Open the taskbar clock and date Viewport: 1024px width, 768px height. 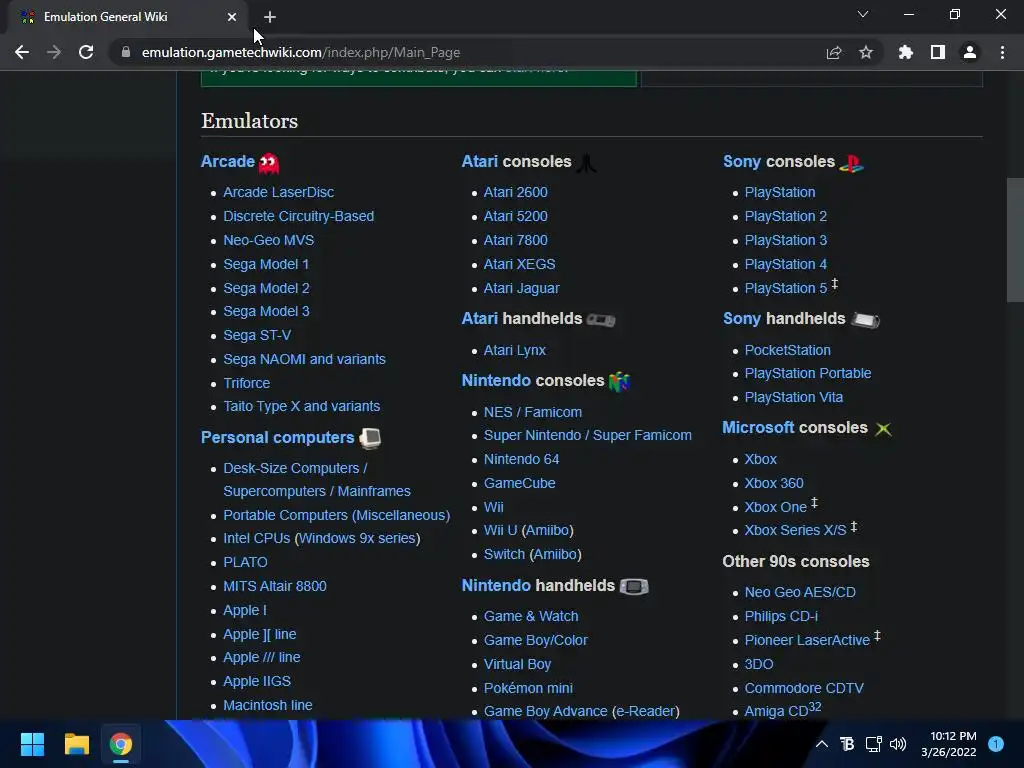point(949,744)
